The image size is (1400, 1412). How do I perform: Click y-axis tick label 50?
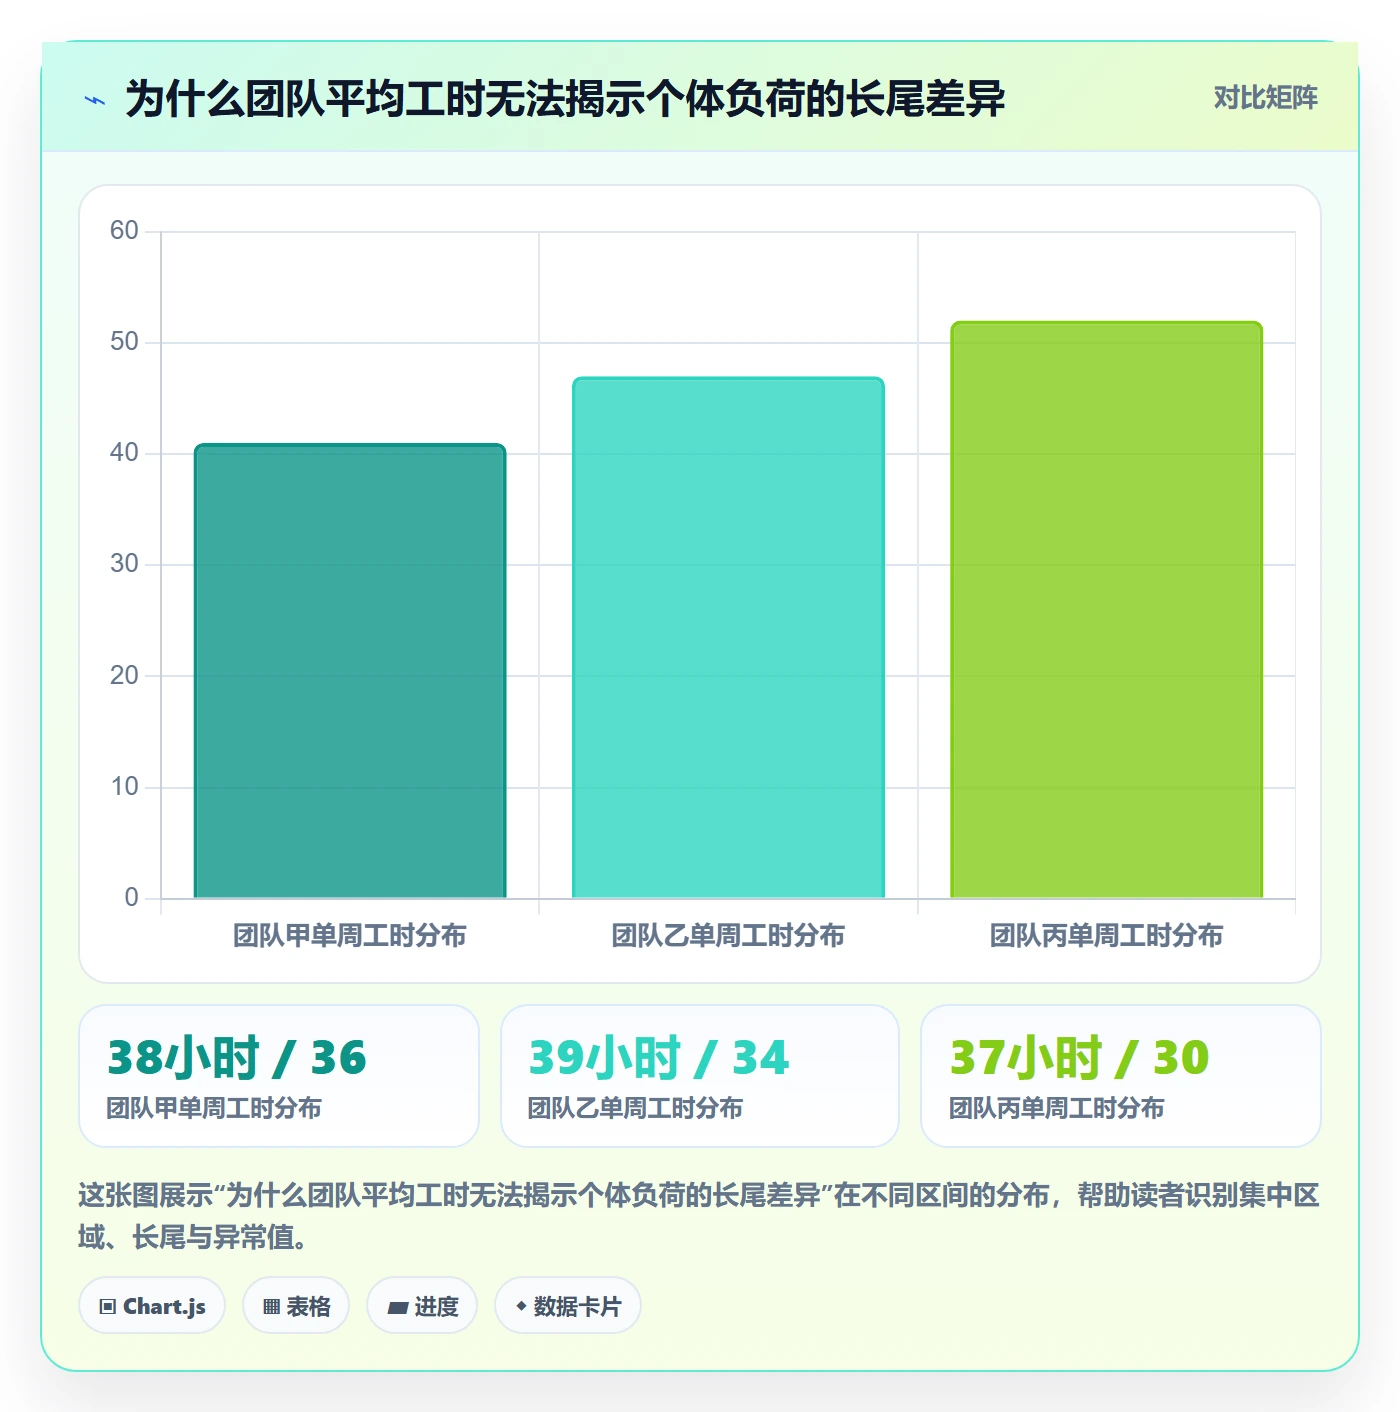point(124,342)
